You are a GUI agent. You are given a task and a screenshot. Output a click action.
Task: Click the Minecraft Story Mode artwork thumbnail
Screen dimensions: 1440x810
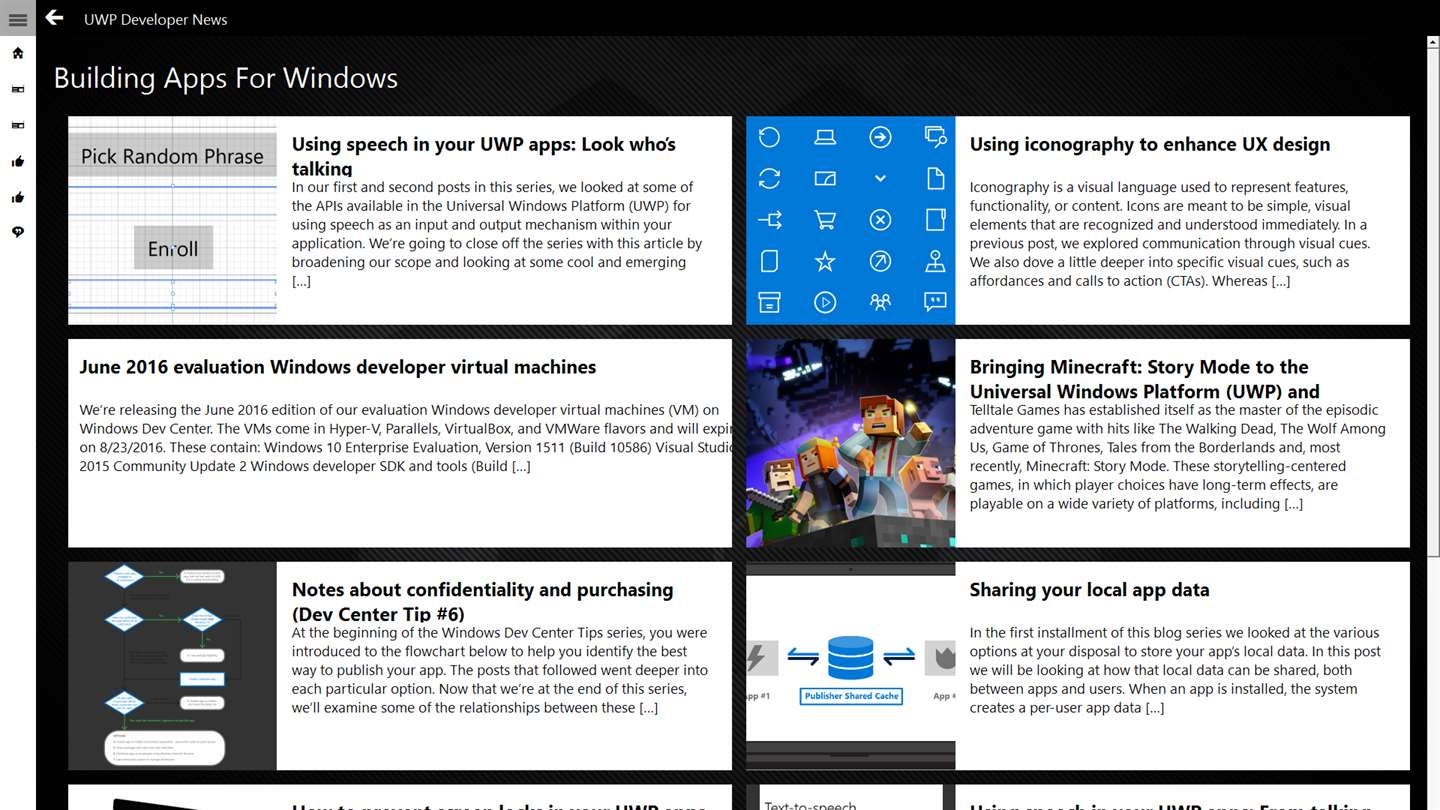(850, 443)
